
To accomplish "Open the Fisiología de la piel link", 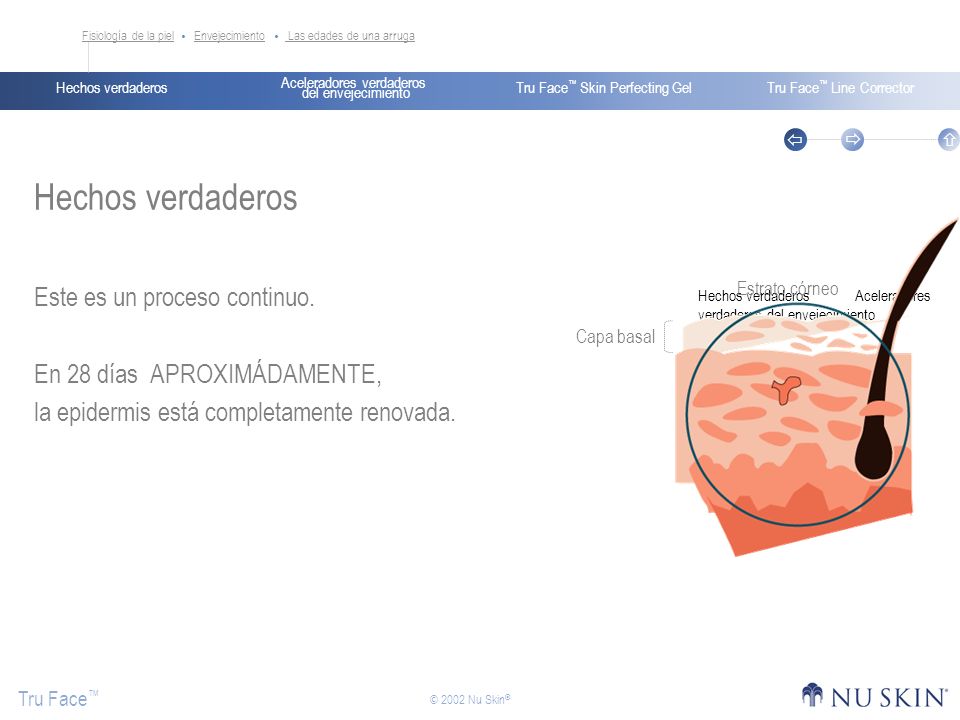I will click(x=128, y=36).
